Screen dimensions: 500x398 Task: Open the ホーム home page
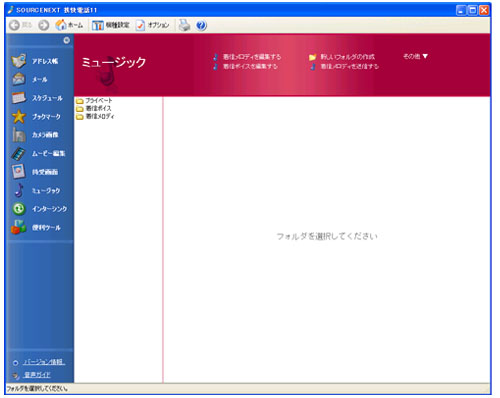click(69, 25)
